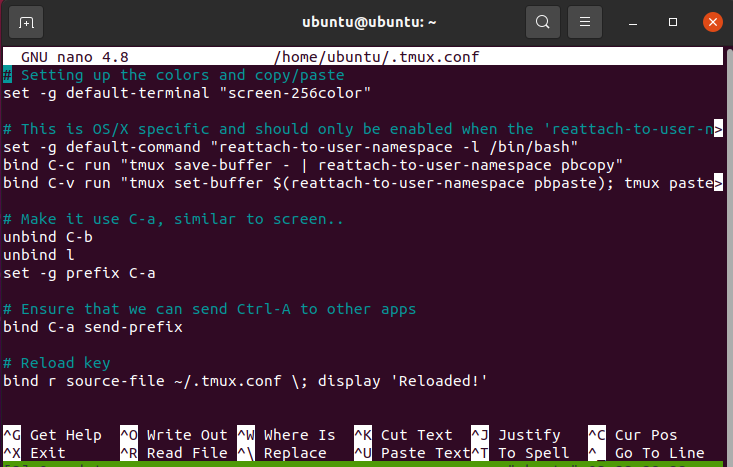Open a new terminal tab

[26, 22]
